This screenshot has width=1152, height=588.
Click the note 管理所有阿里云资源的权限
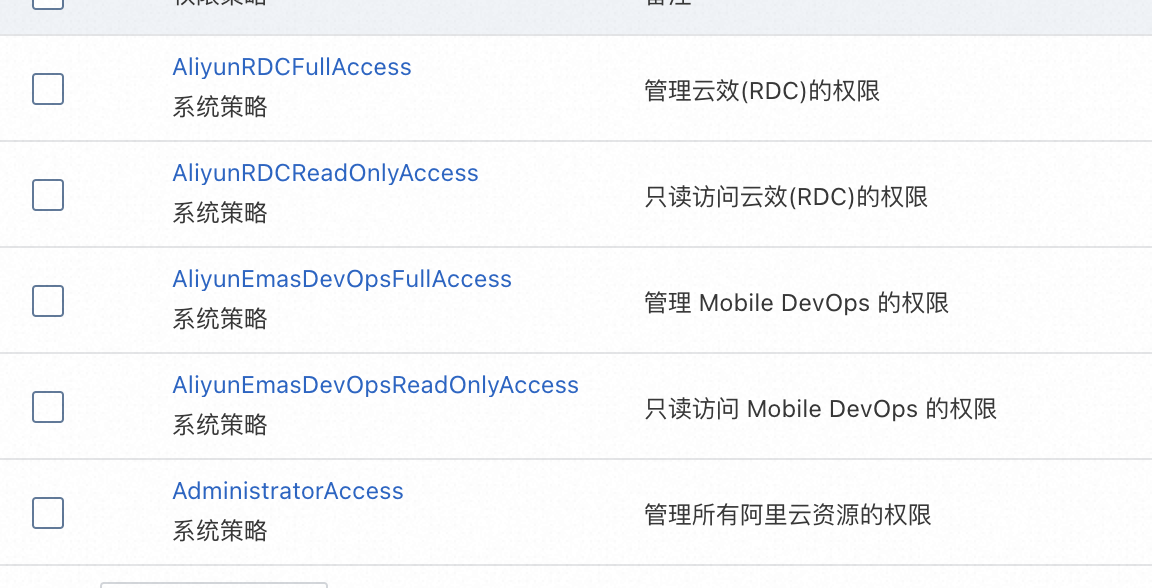(788, 514)
